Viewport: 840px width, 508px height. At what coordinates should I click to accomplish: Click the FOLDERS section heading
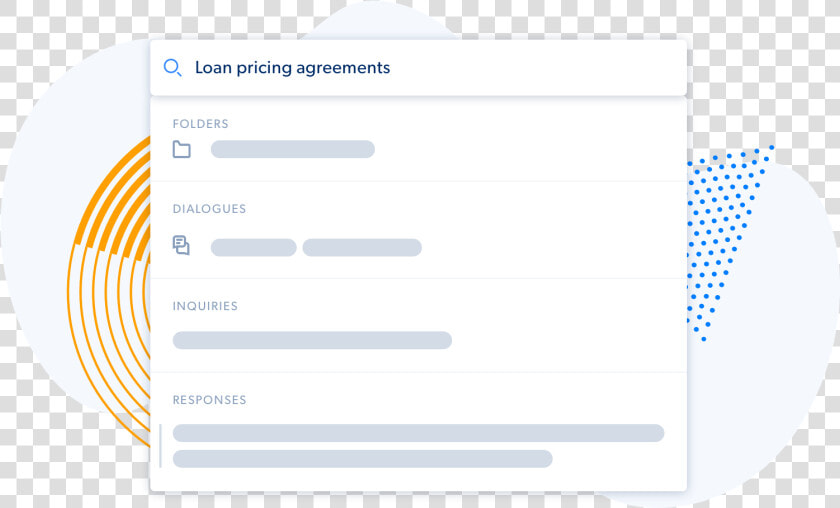click(200, 124)
